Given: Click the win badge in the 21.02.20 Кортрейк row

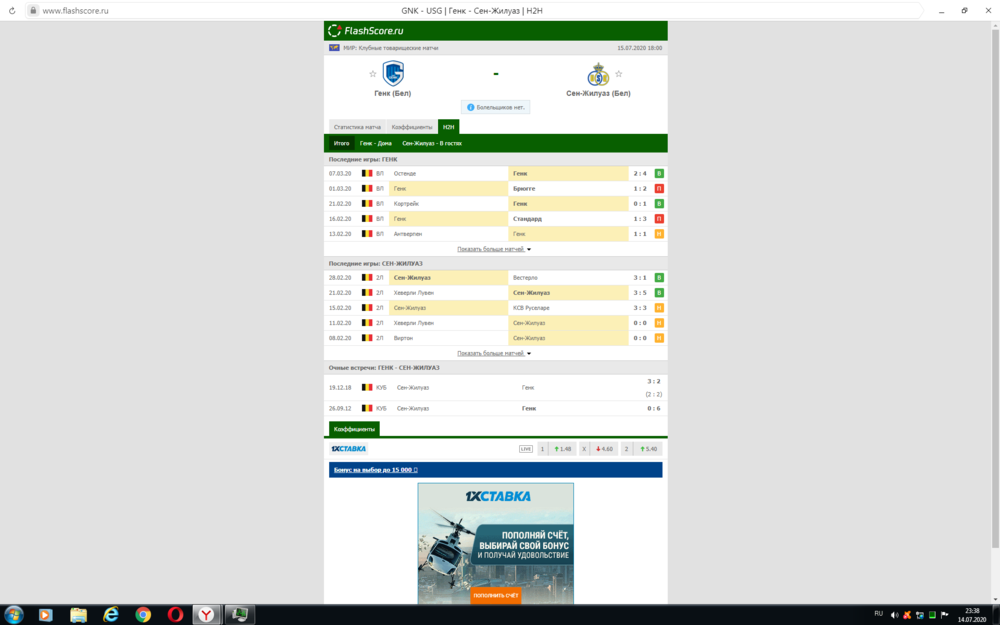Looking at the screenshot, I should click(x=659, y=203).
